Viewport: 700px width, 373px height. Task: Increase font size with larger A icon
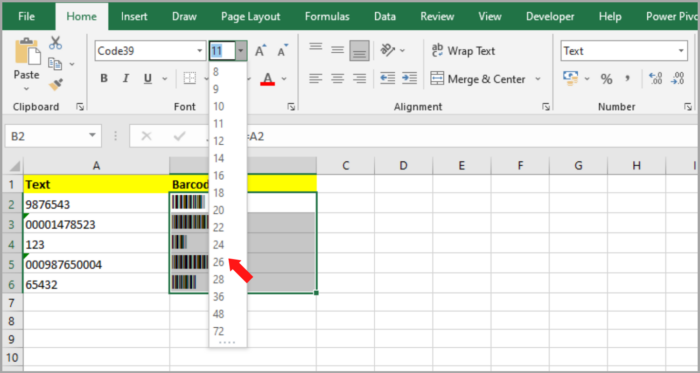click(x=260, y=51)
